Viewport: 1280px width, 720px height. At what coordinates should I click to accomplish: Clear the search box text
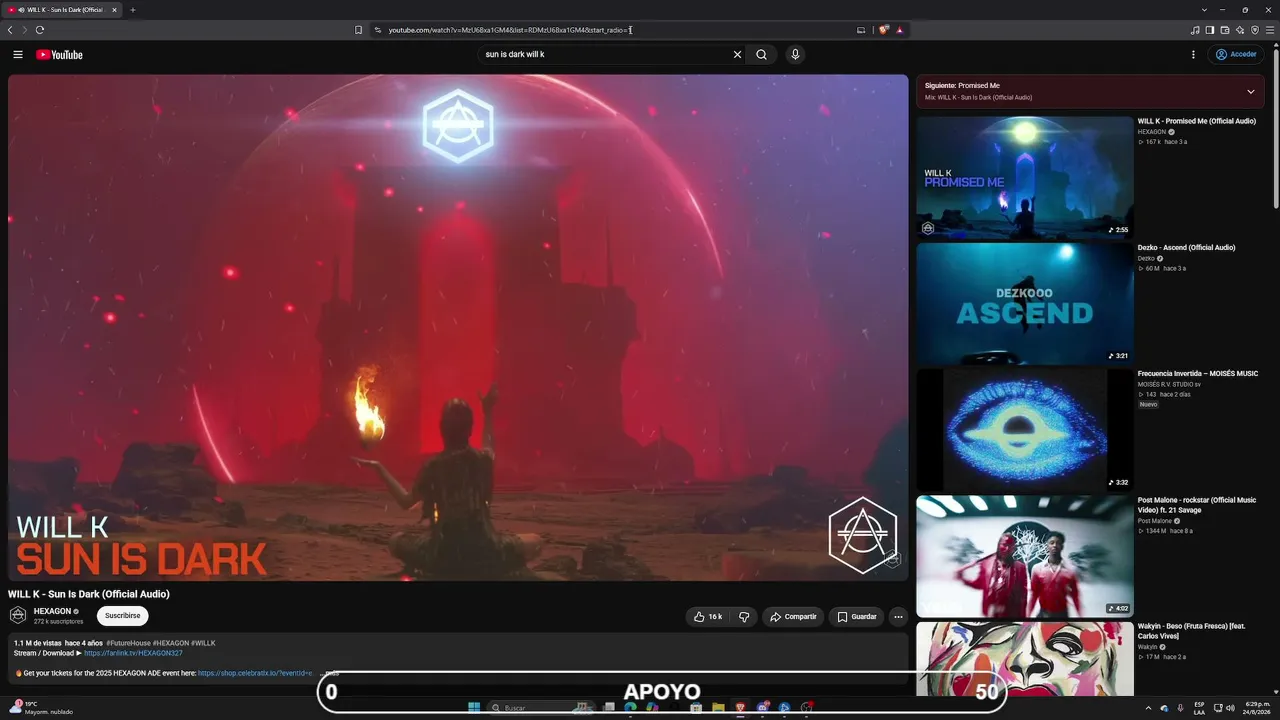(737, 55)
